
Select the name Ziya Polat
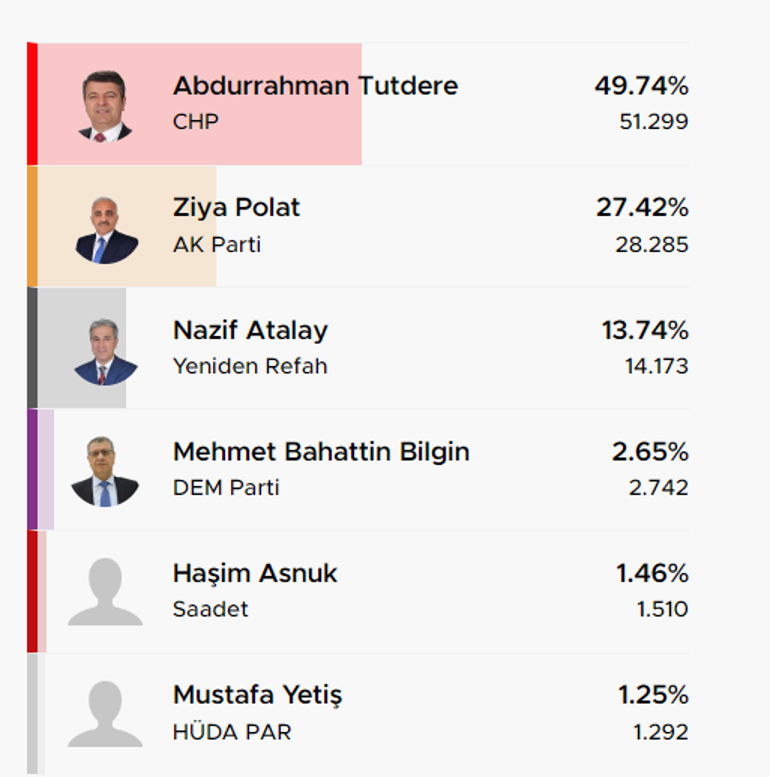(236, 208)
